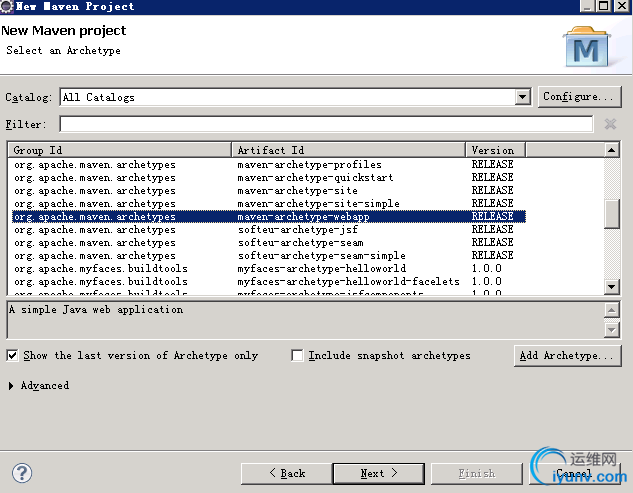
Task: Click description box scroll up arrow
Action: [x=612, y=310]
